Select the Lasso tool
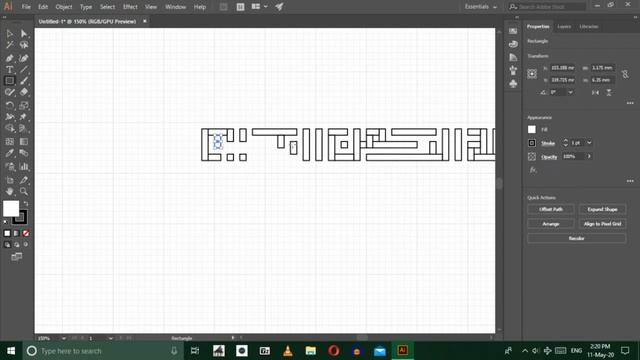This screenshot has height=360, width=640. tap(24, 45)
